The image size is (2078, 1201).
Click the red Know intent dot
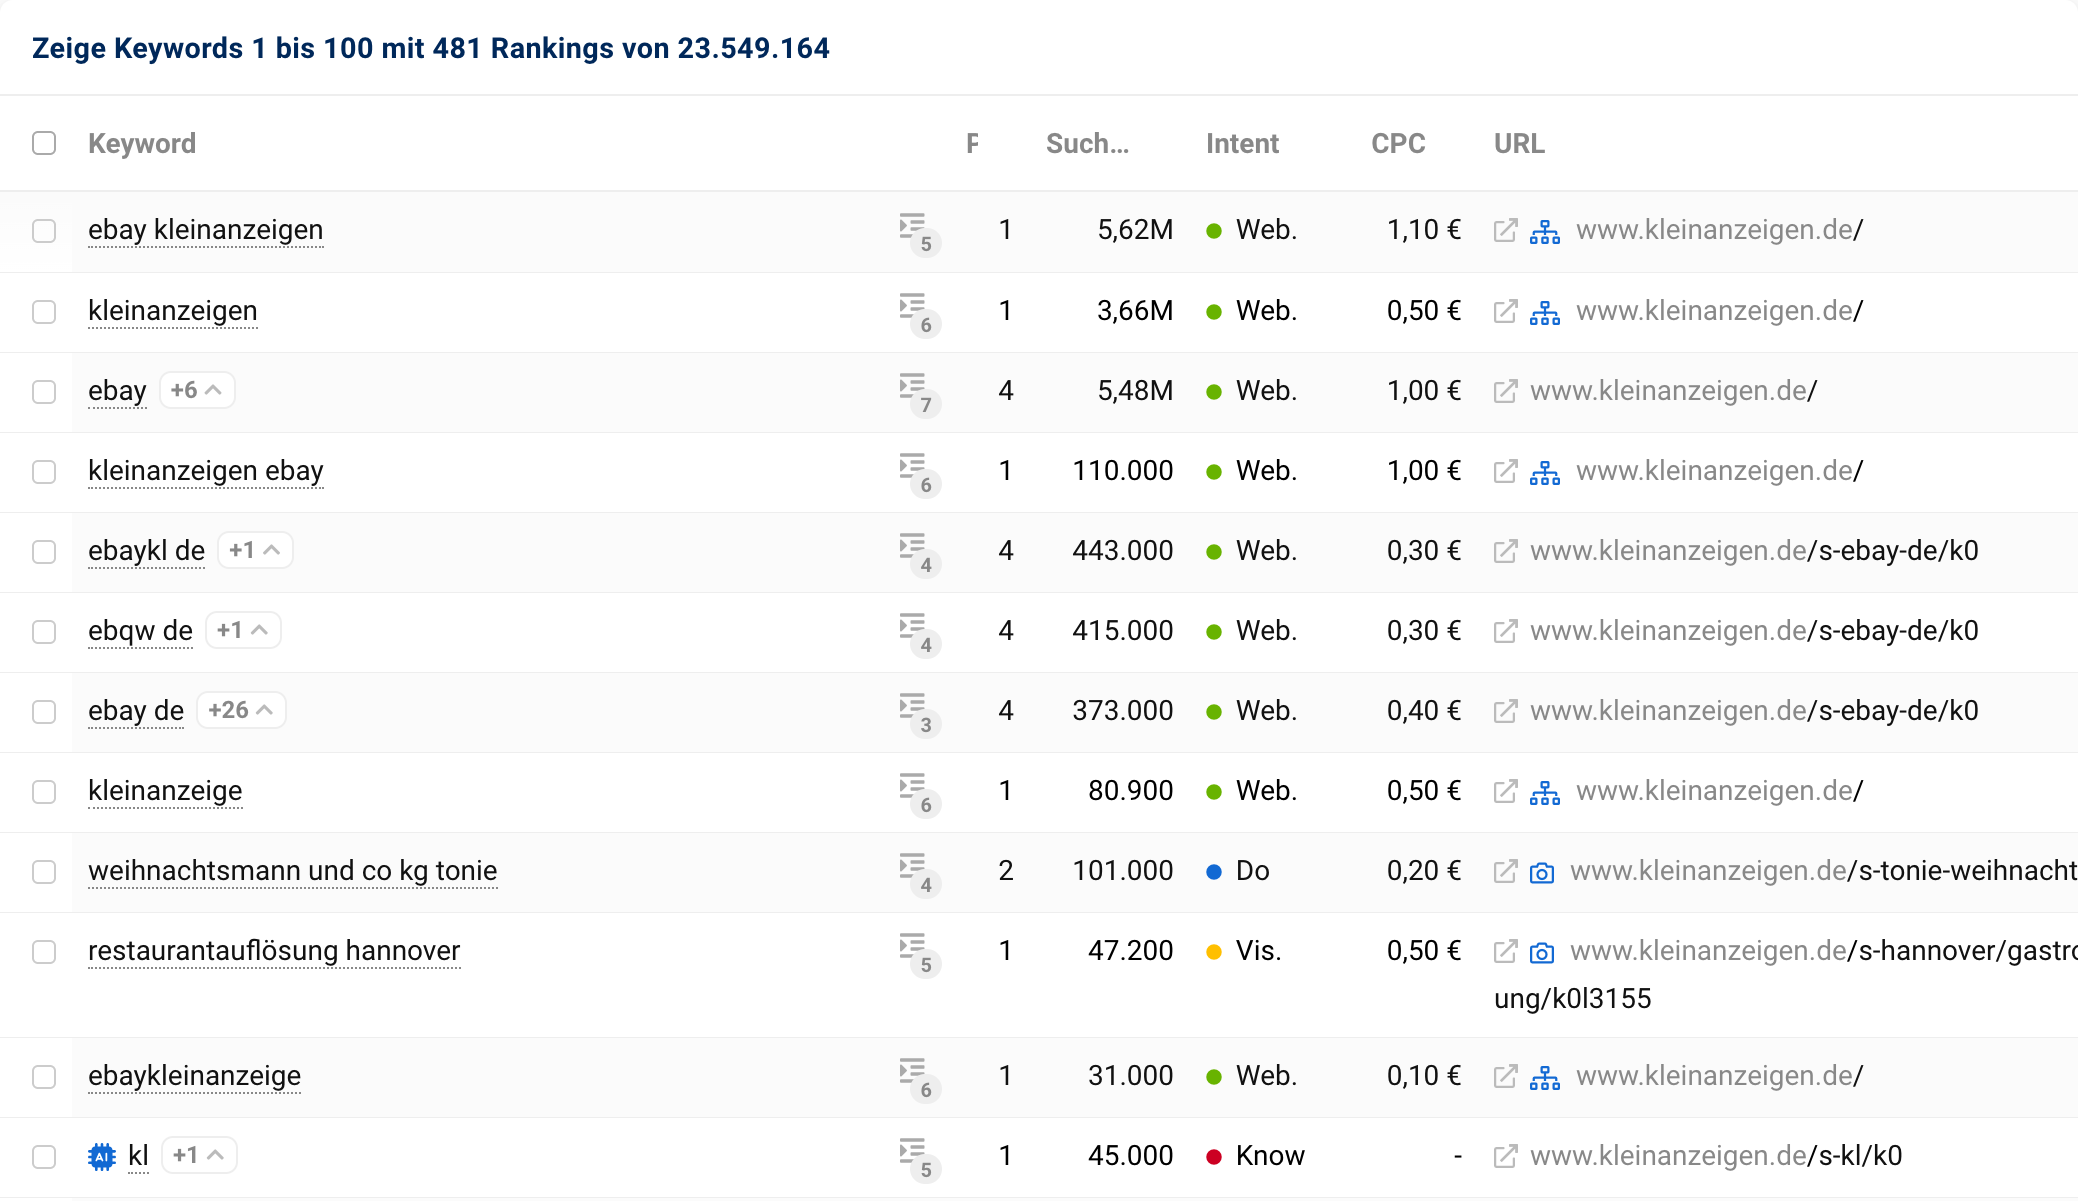click(x=1214, y=1157)
